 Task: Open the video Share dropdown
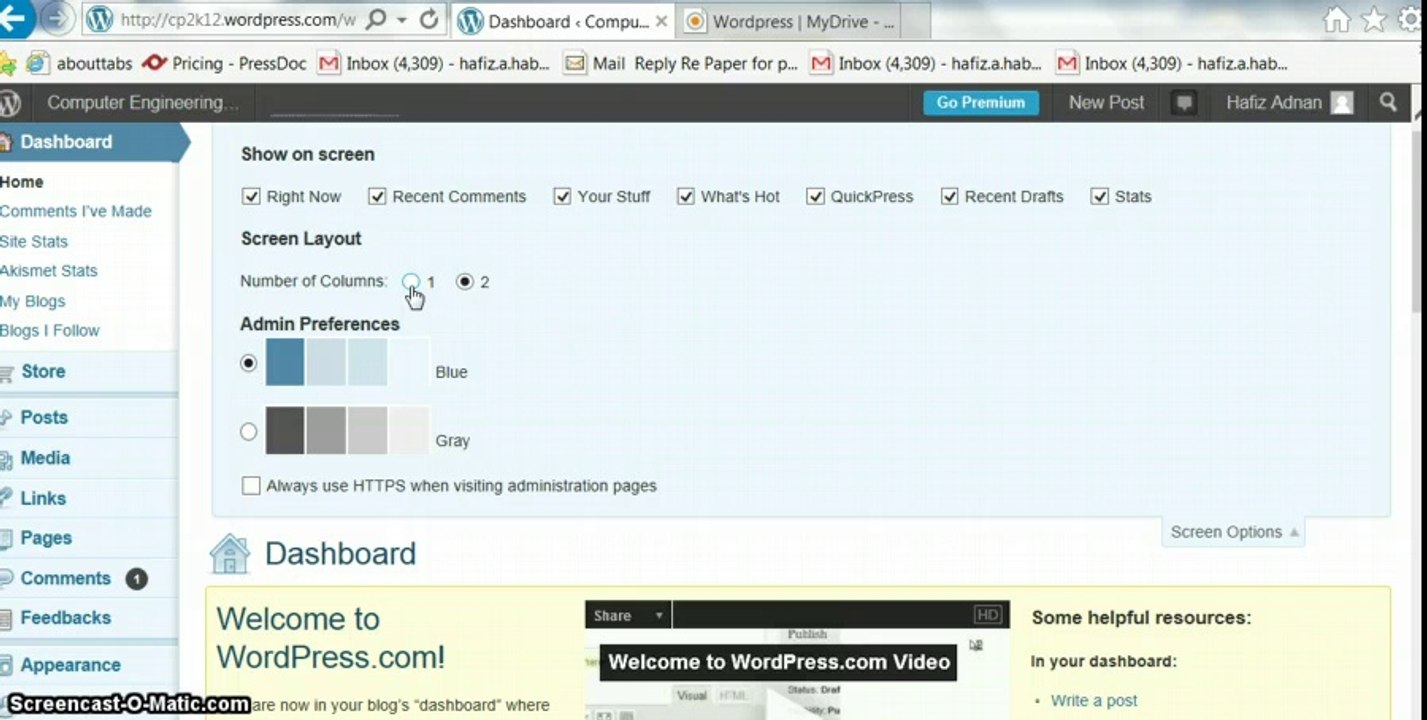[628, 616]
